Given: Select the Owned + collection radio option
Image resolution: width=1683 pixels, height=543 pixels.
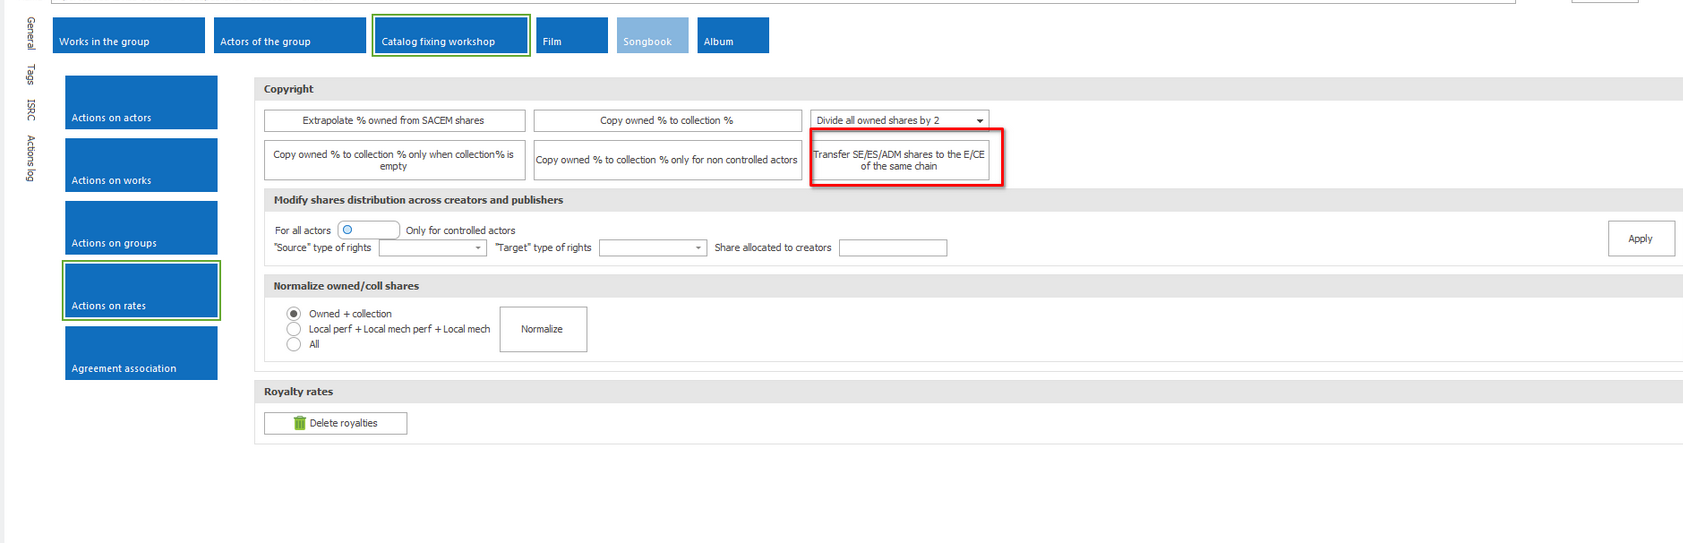Looking at the screenshot, I should click(294, 314).
